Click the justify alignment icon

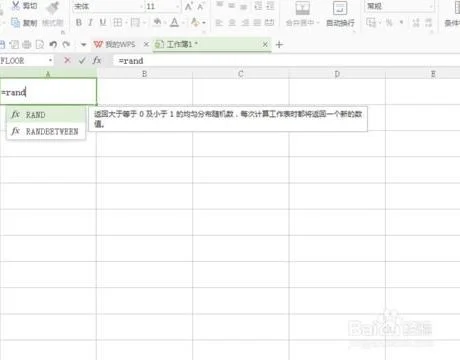257,23
